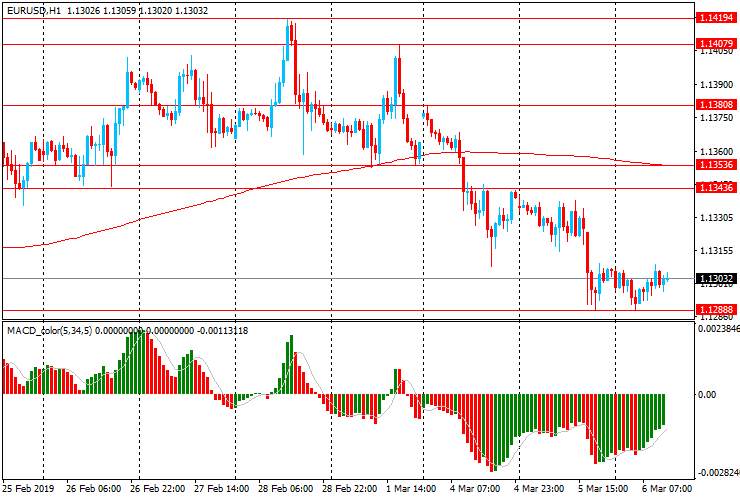This screenshot has width=740, height=500.
Task: Click the MACD 0.00 zero-level axis label
Action: (707, 395)
